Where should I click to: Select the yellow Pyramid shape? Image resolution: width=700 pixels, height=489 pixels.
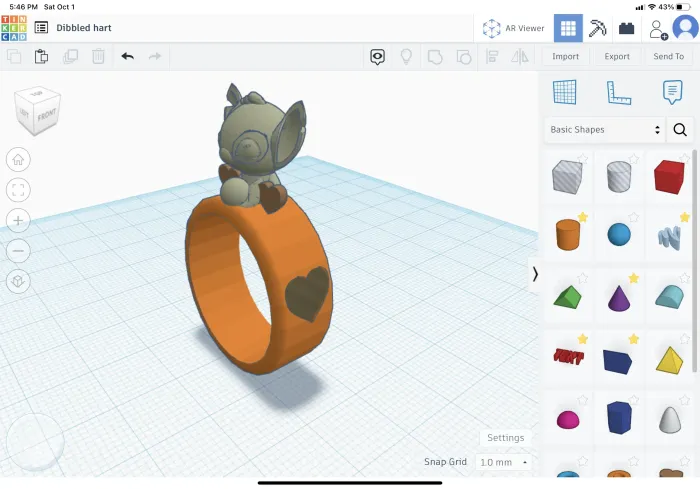pyautogui.click(x=670, y=360)
